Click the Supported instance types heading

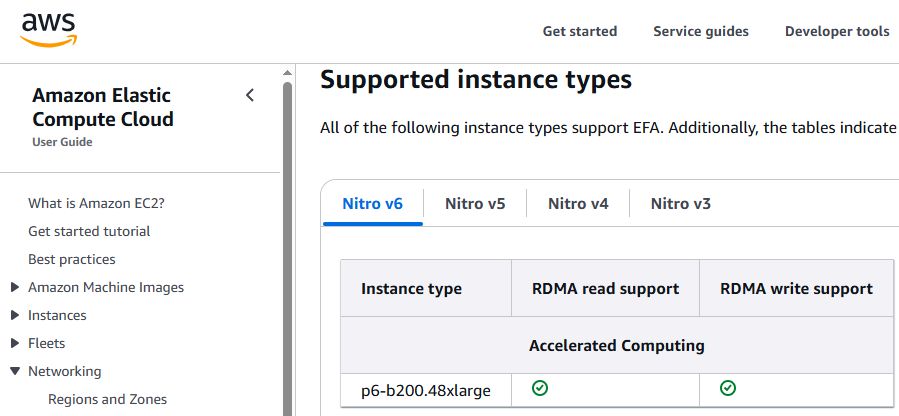point(476,79)
